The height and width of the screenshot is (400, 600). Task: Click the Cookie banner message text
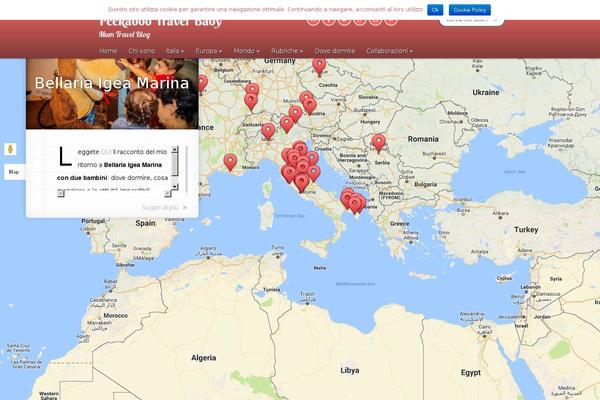coord(265,10)
